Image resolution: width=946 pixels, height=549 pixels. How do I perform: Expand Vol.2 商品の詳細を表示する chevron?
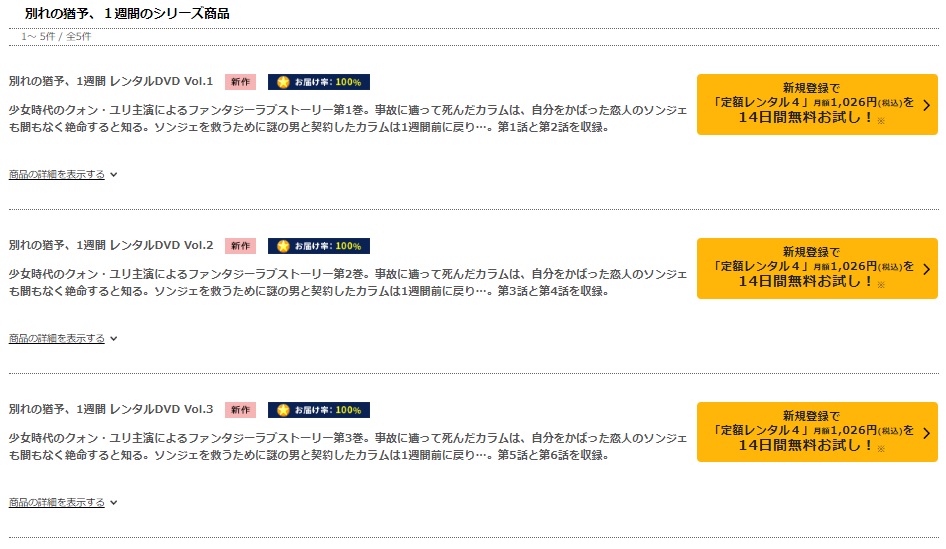click(113, 339)
